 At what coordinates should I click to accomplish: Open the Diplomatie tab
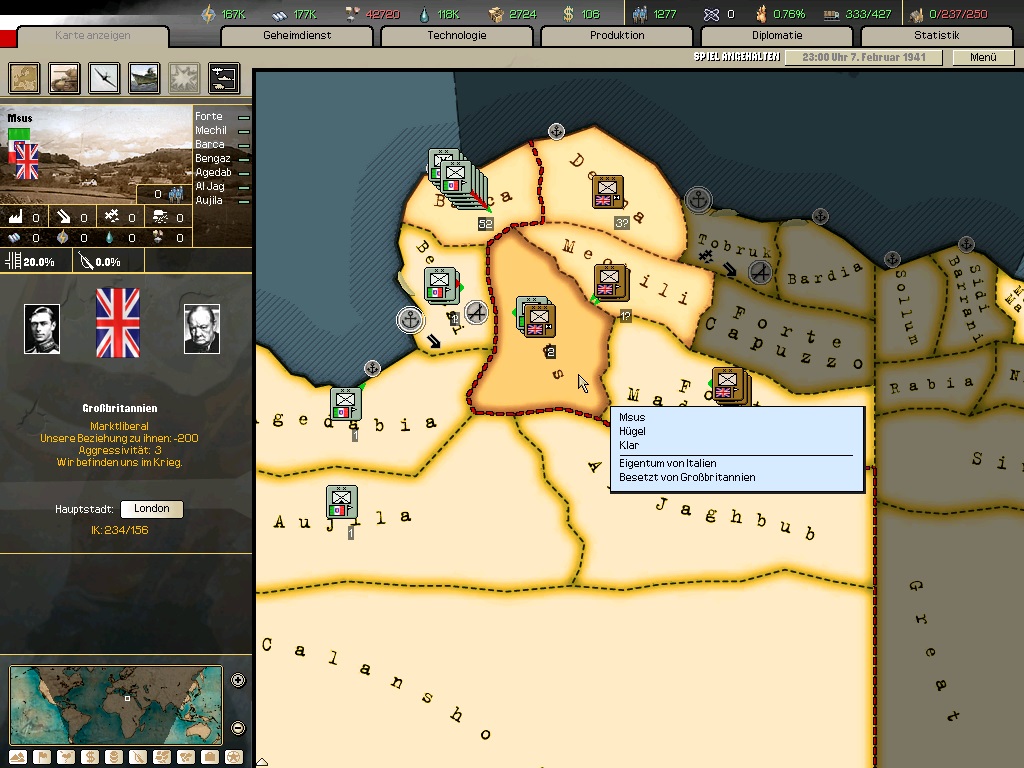[x=776, y=36]
